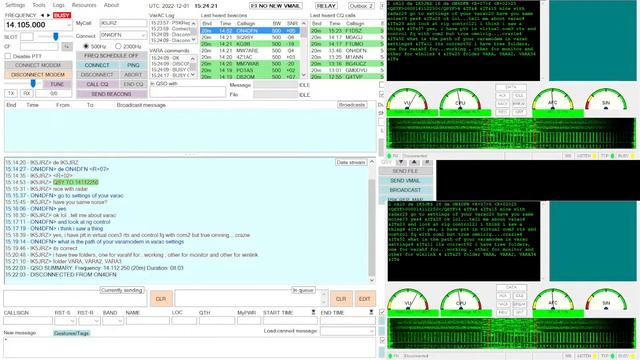This screenshot has width=640, height=360.
Task: Clear the In queue box with CLR
Action: point(341,299)
